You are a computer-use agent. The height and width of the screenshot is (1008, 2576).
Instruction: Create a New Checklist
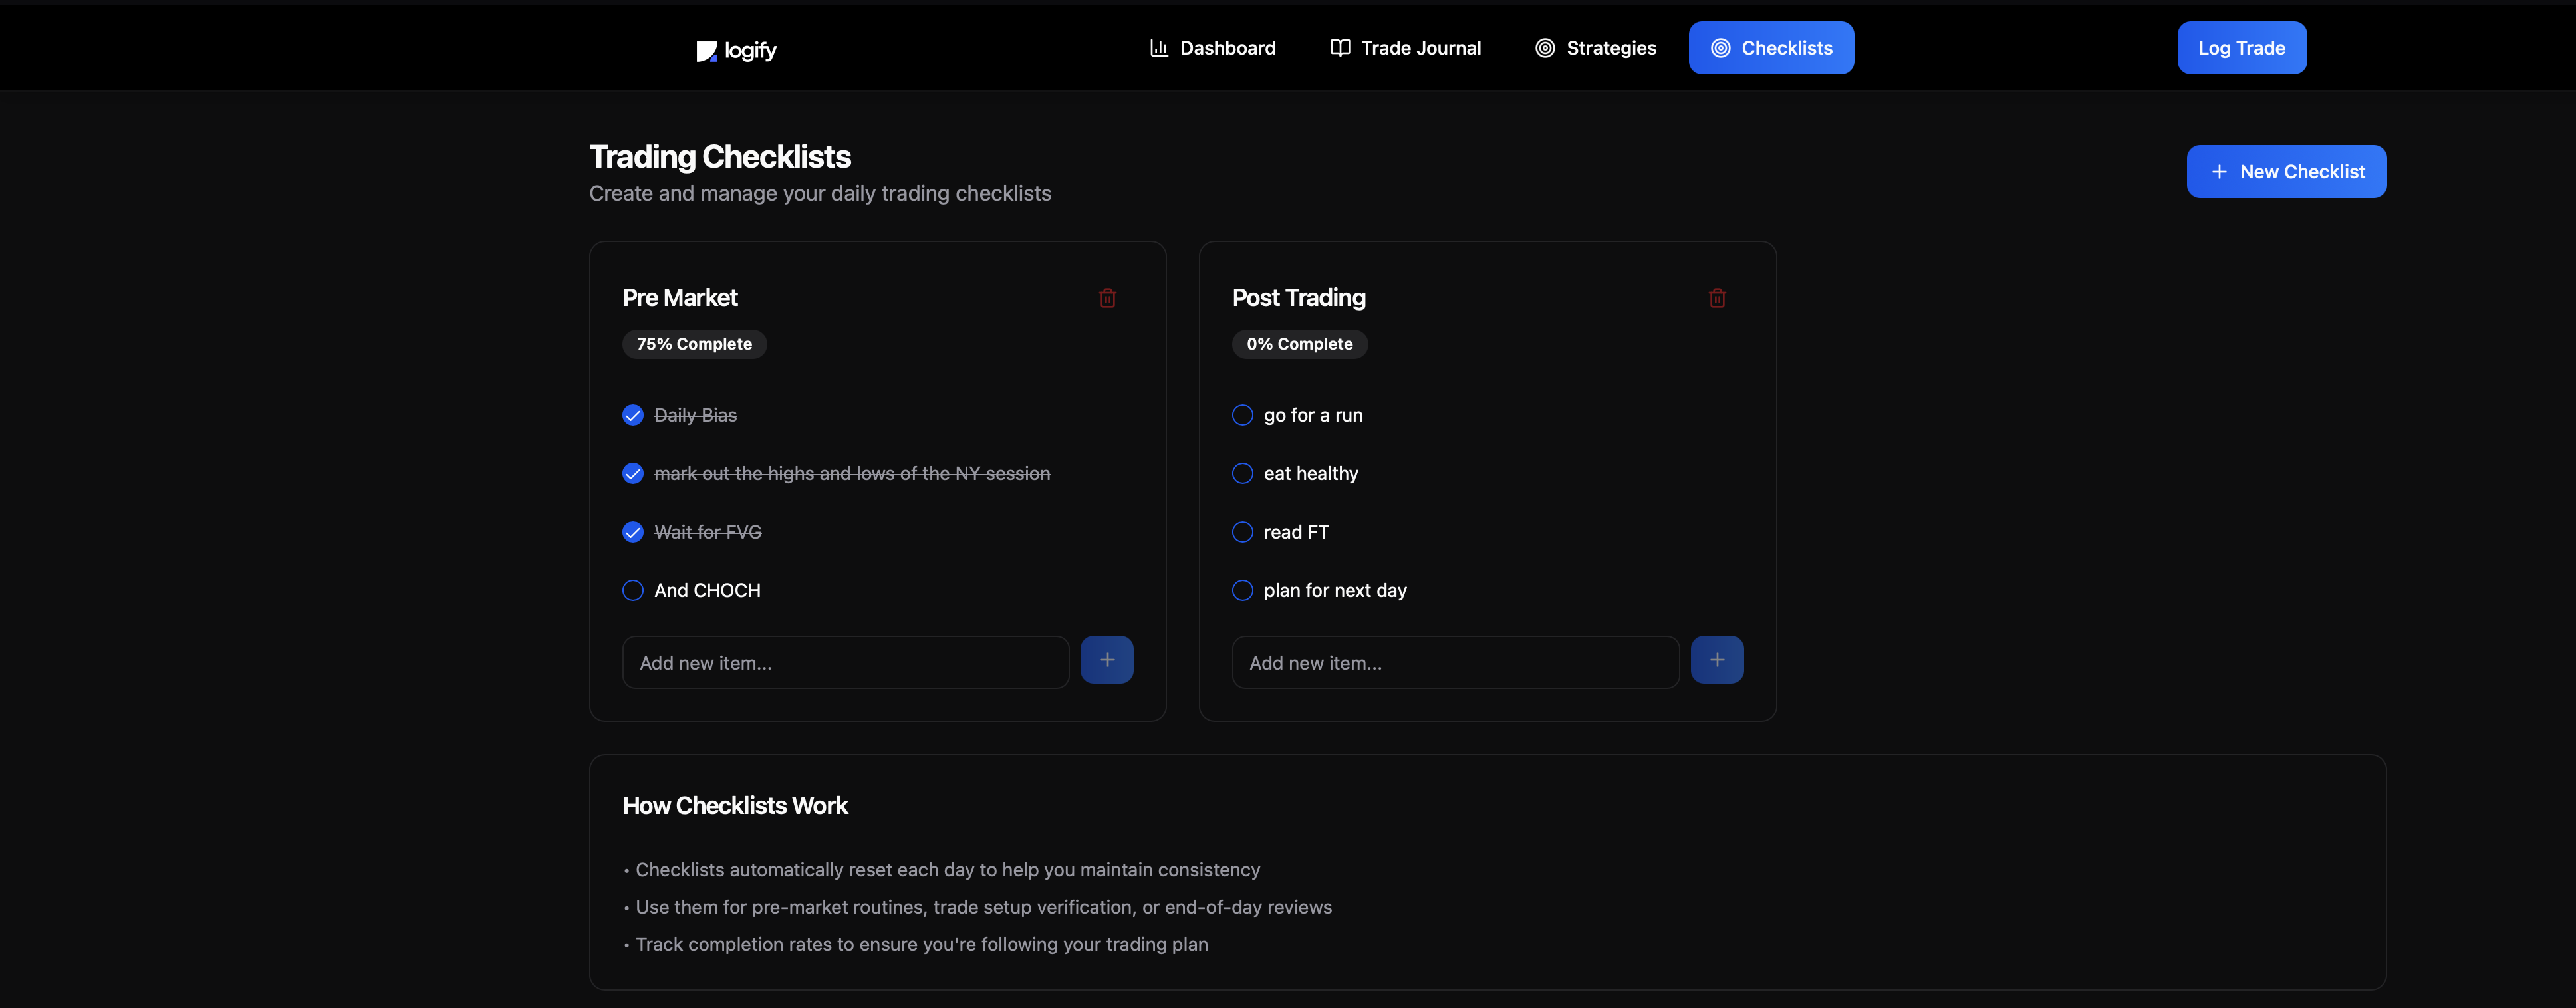click(x=2286, y=172)
